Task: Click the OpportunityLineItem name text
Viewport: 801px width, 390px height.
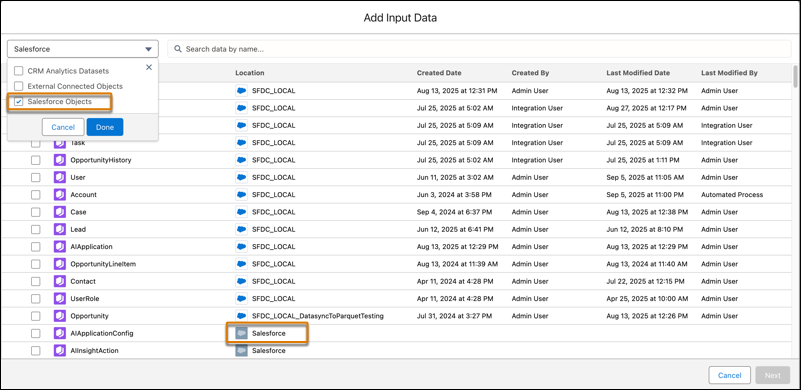Action: 103,264
